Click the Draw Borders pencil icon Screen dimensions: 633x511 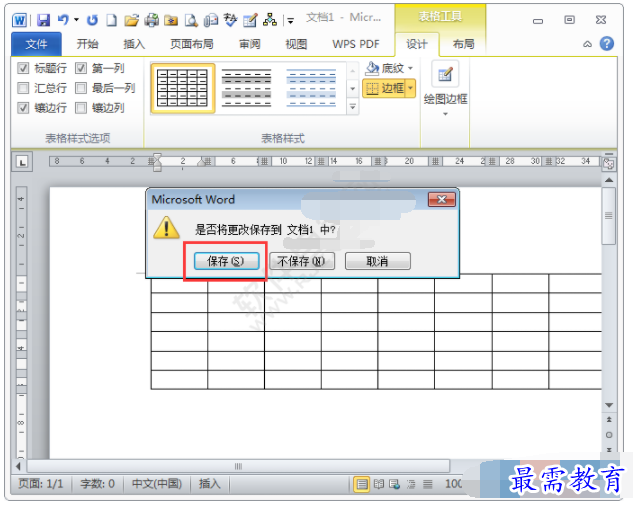445,74
